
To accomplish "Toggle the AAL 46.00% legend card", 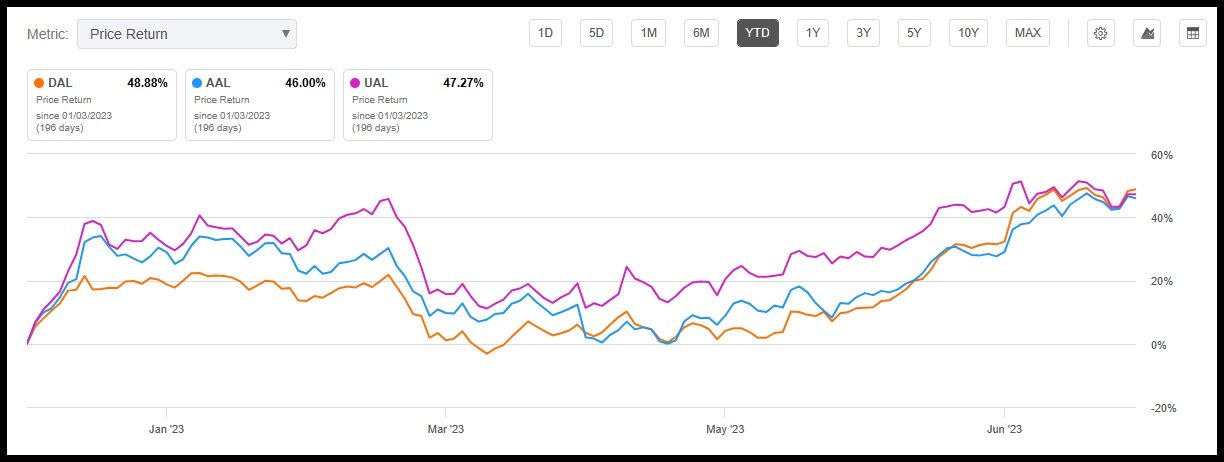I will 259,104.
